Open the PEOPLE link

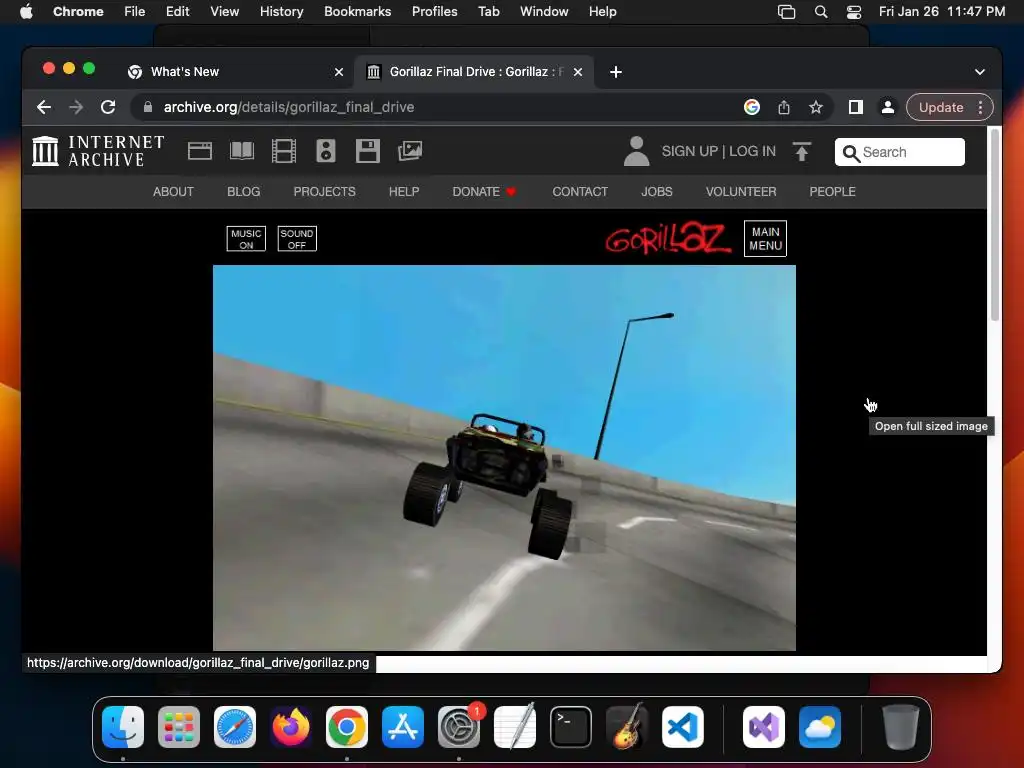pyautogui.click(x=833, y=191)
